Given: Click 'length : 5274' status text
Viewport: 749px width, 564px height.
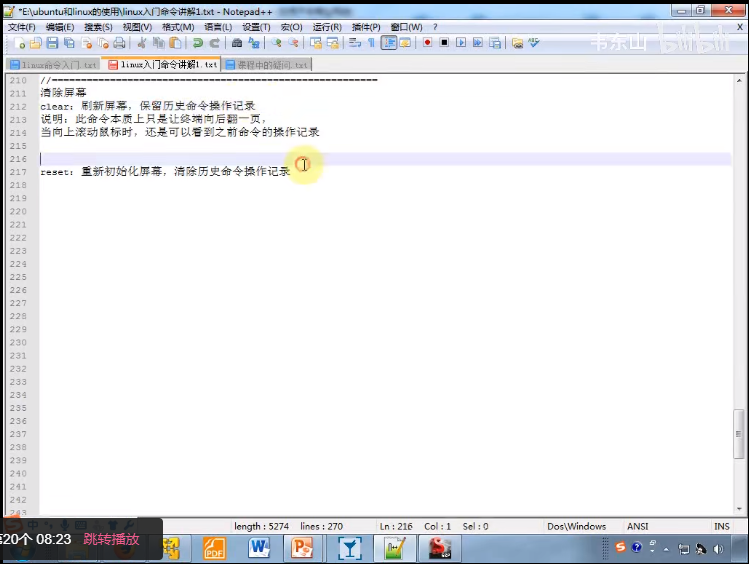Looking at the screenshot, I should click(x=261, y=526).
